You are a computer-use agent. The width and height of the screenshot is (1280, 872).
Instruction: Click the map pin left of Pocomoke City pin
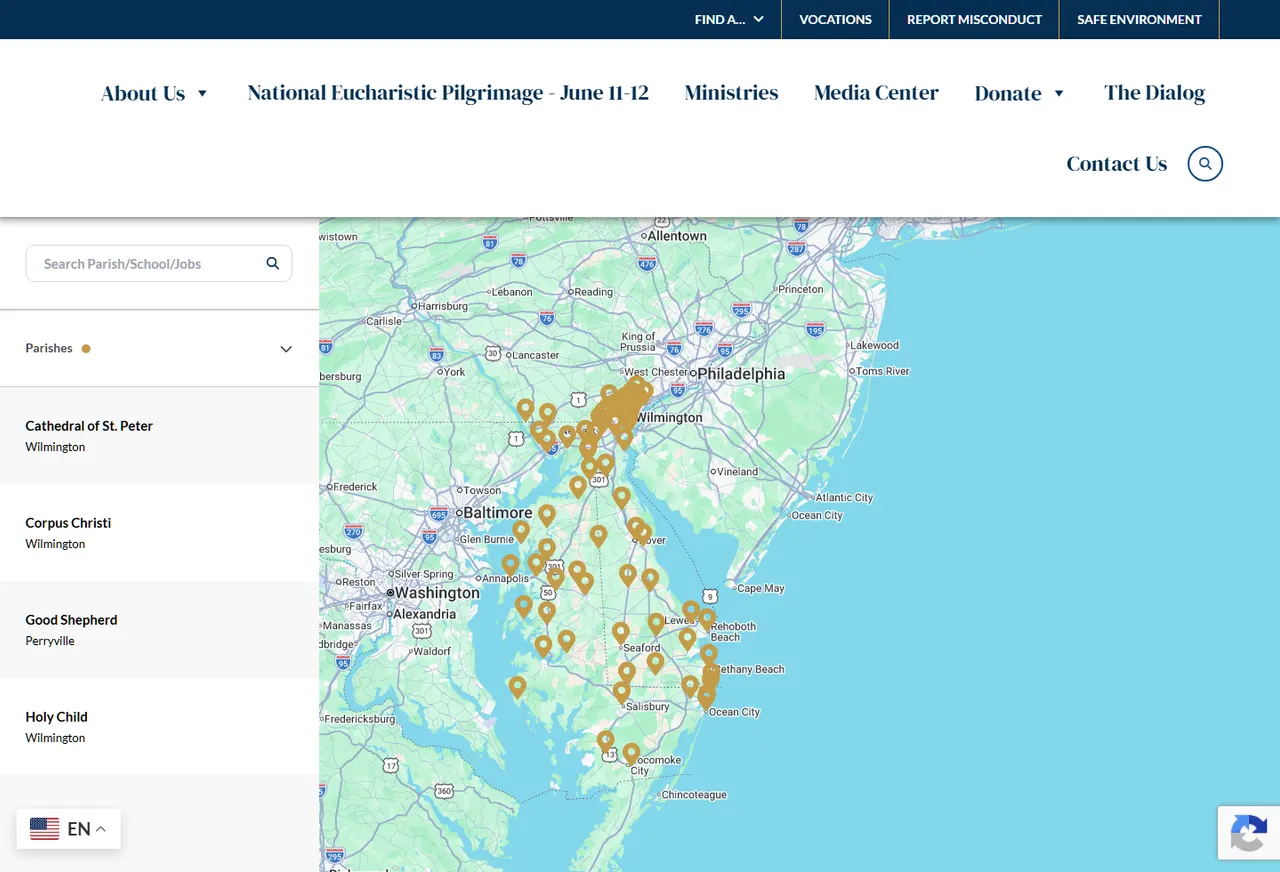(x=606, y=741)
